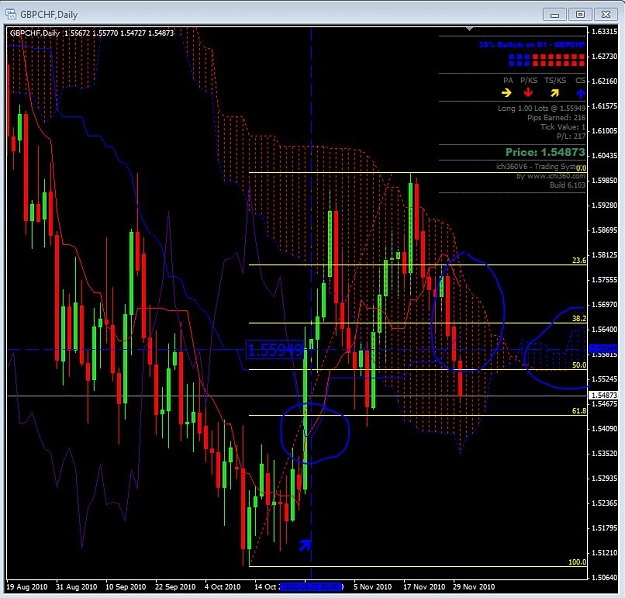This screenshot has width=625, height=598.
Task: Click the yellow PA arrow indicator
Action: point(506,93)
